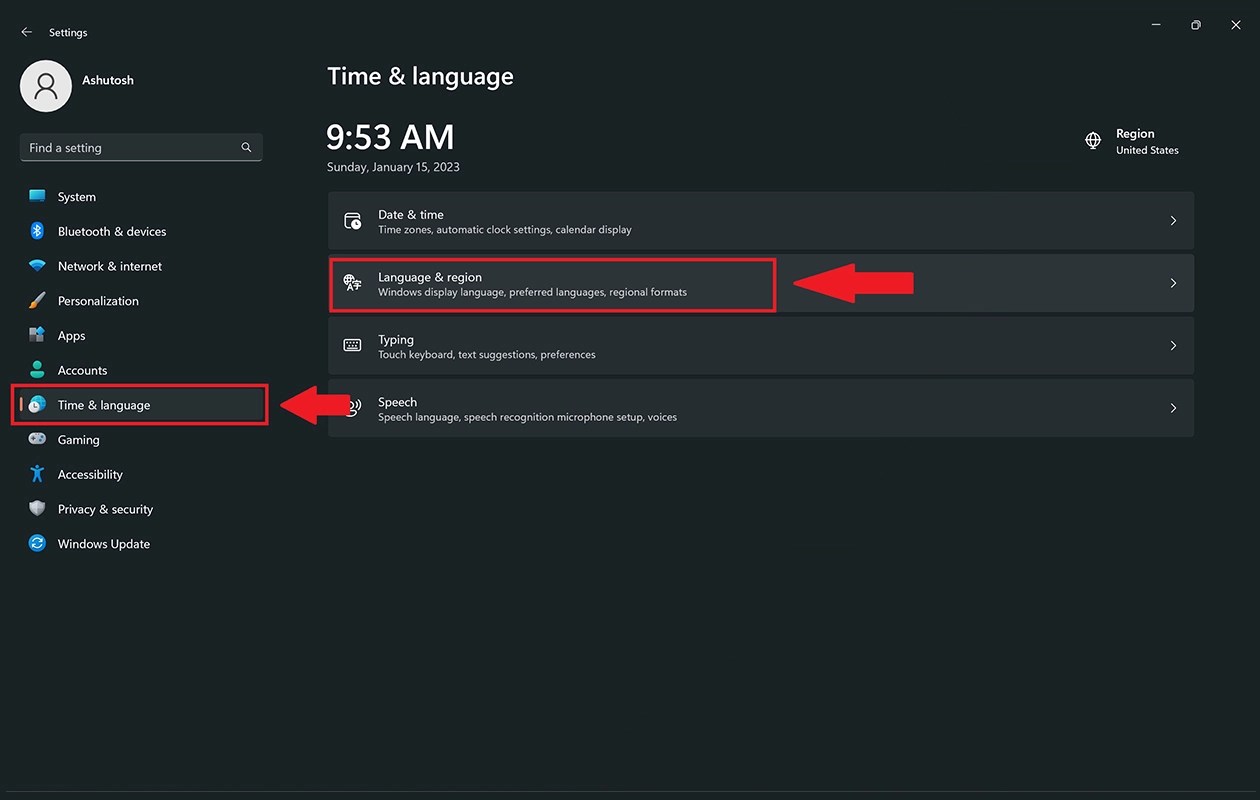Screen dimensions: 1260x800
Task: Click the back arrow icon in Settings
Action: [26, 32]
